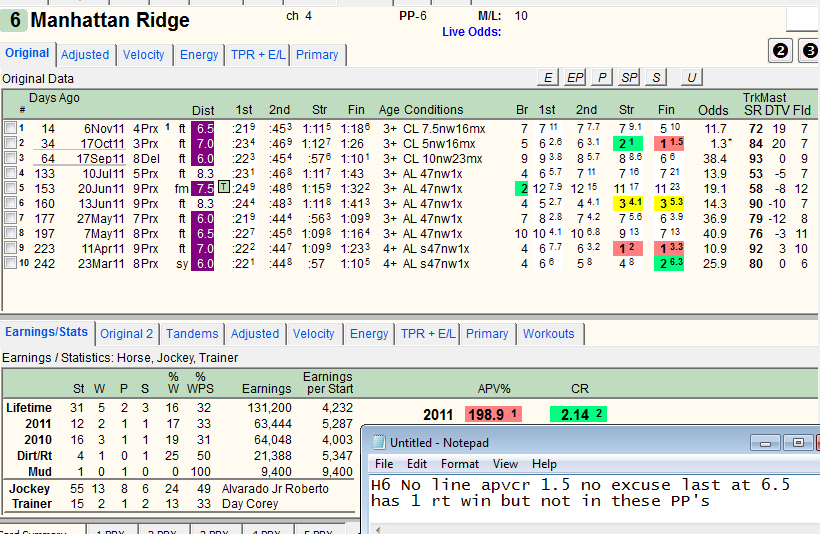Click the Dirt/Rt statistics row label
820x534 pixels.
35,456
